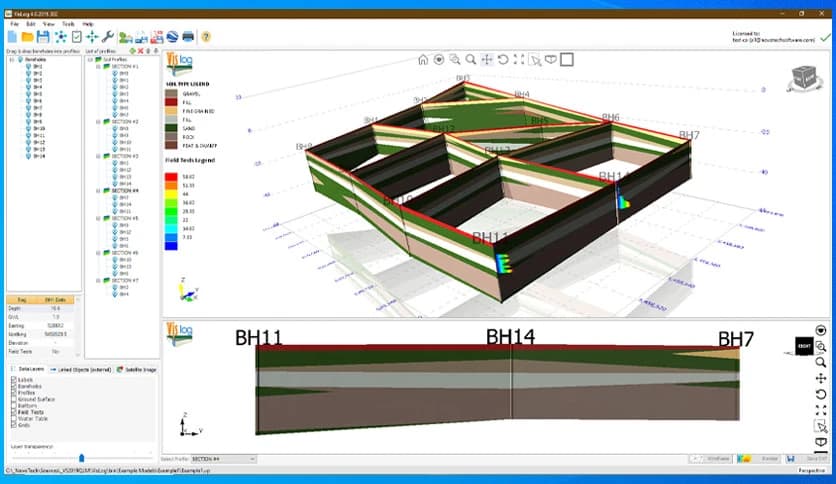Toggle the Field Tests layer checkbox

pos(14,412)
